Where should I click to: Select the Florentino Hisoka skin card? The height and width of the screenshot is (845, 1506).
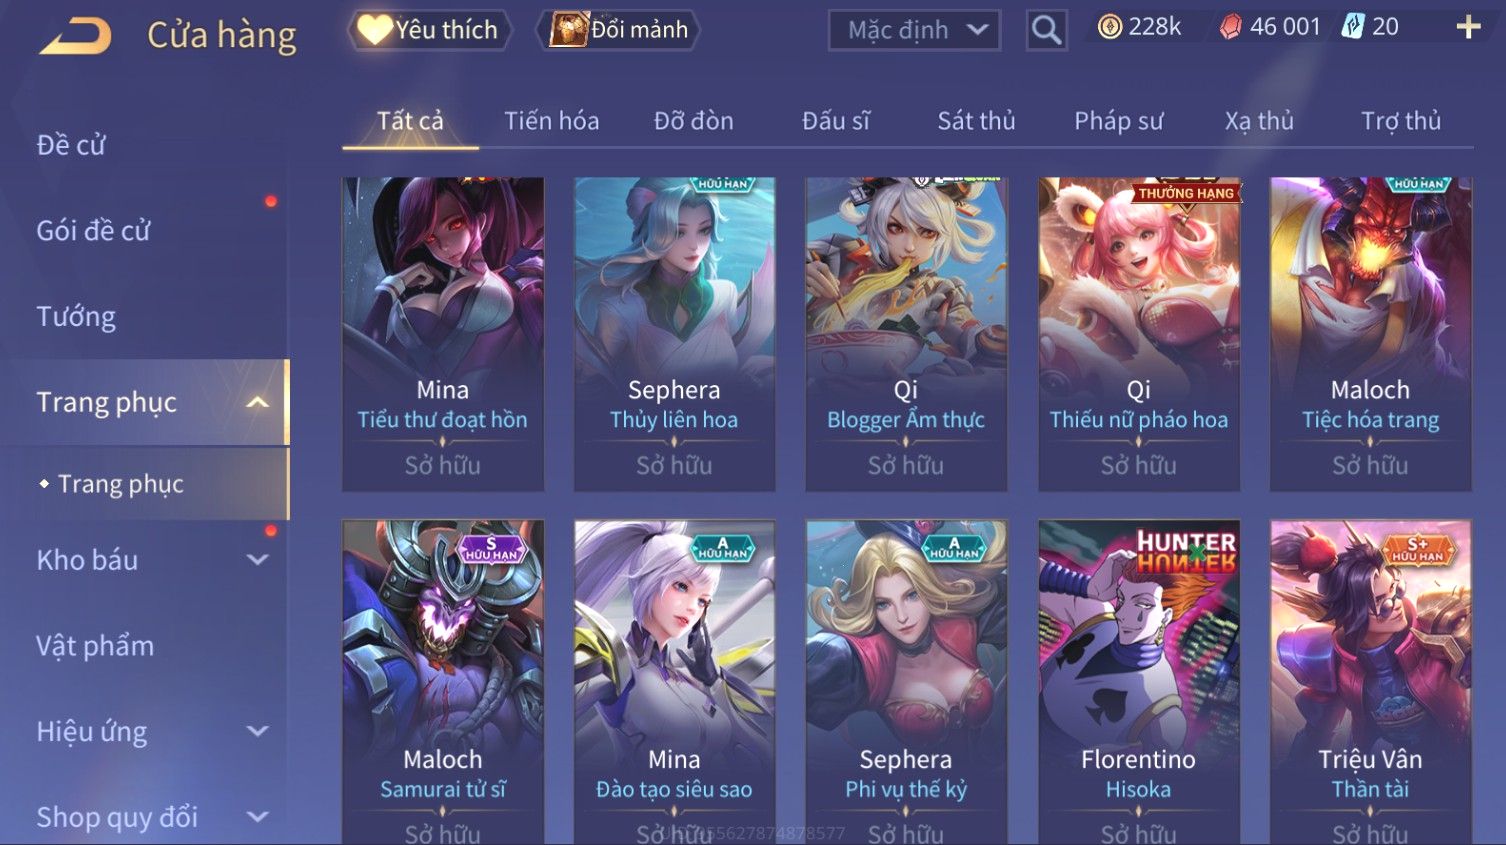click(1138, 682)
